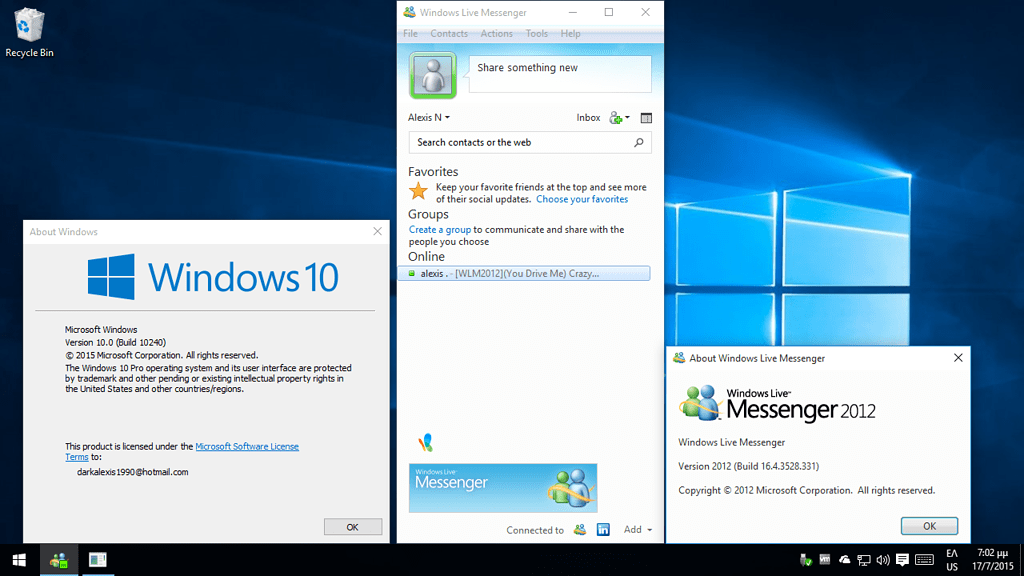Expand the add contact dropdown arrow
Viewport: 1024px width, 576px height.
(x=629, y=117)
